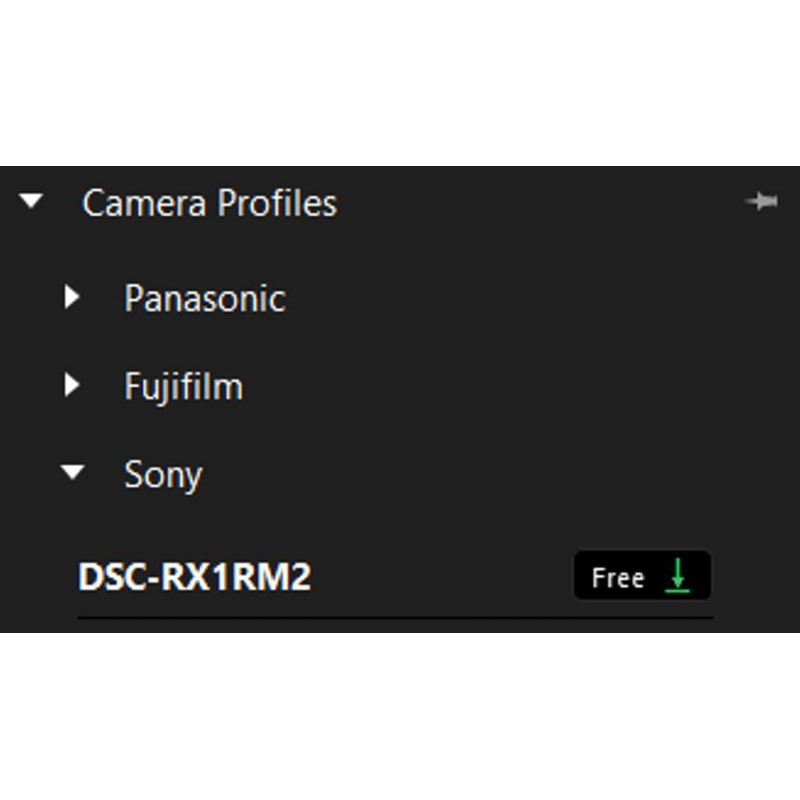Collapse the Sony group arrow
Viewport: 800px width, 800px height.
click(x=72, y=473)
